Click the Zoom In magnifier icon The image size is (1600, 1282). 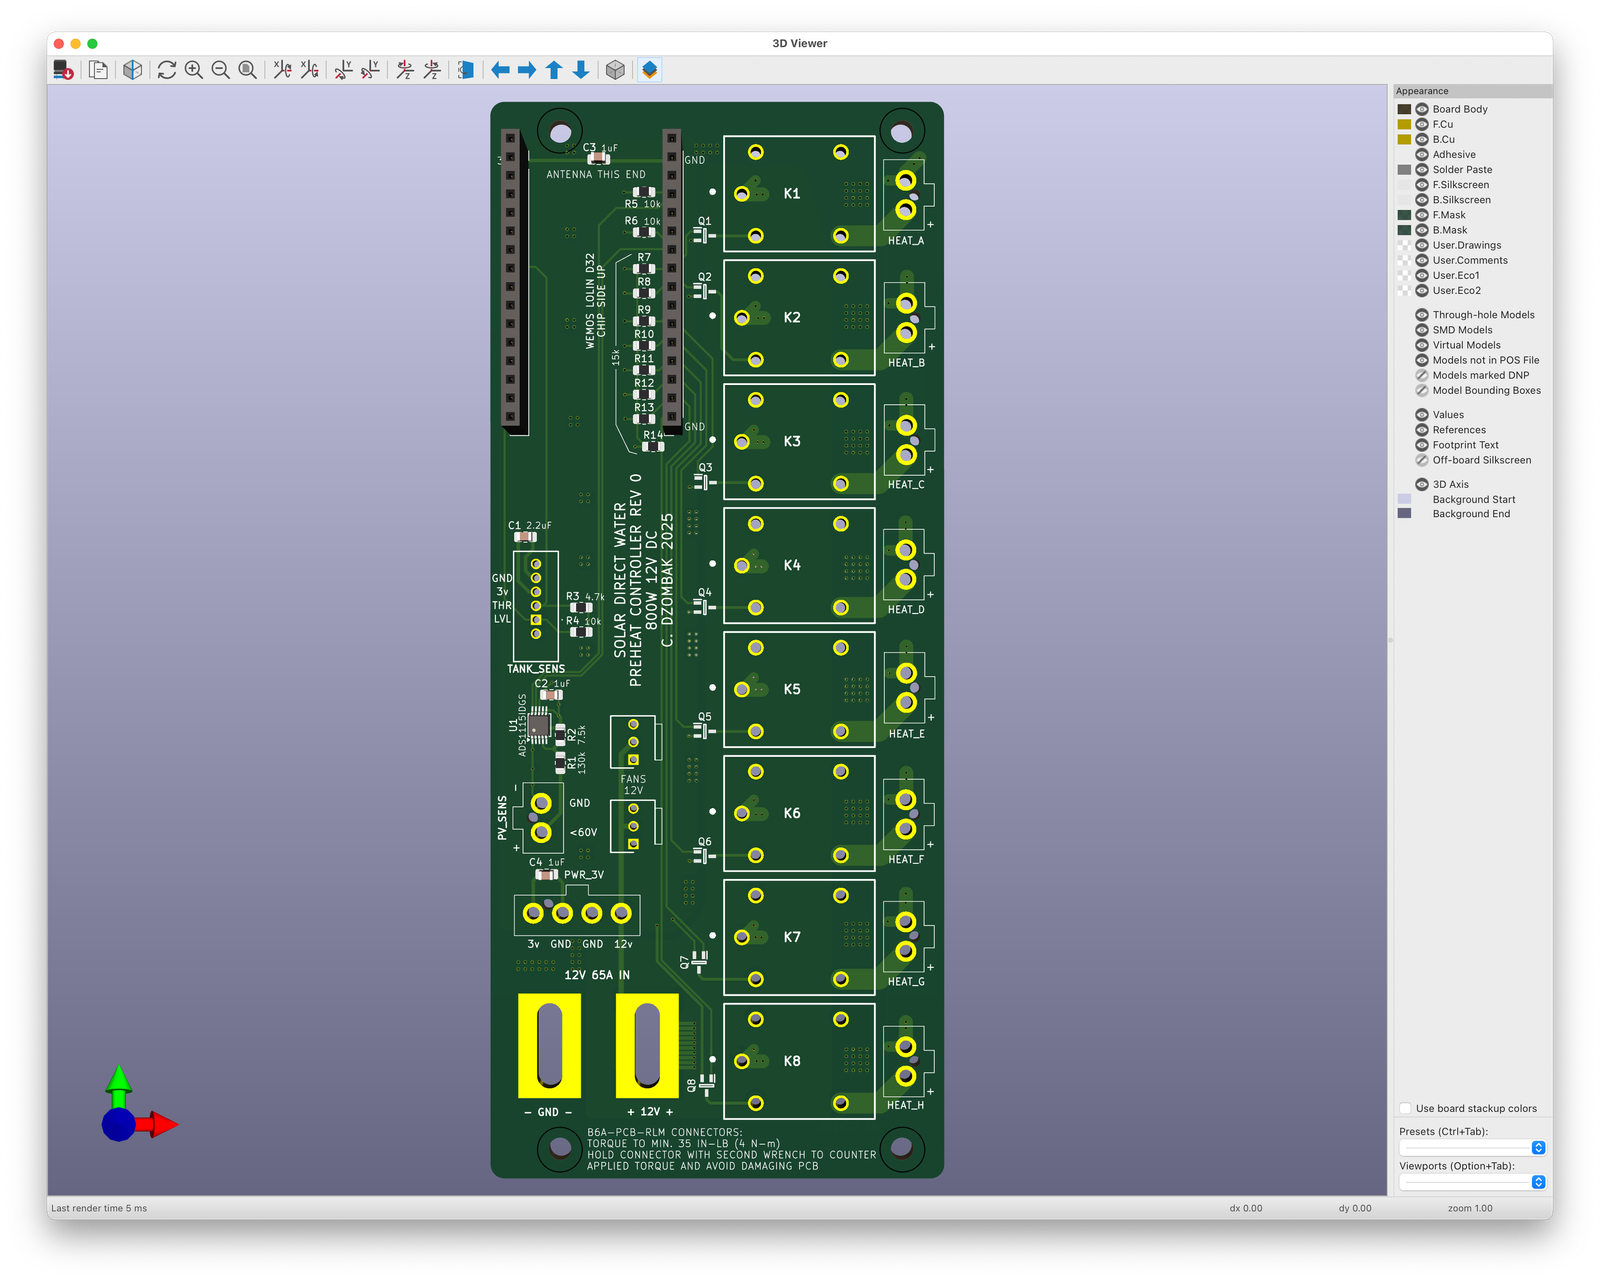pos(194,70)
